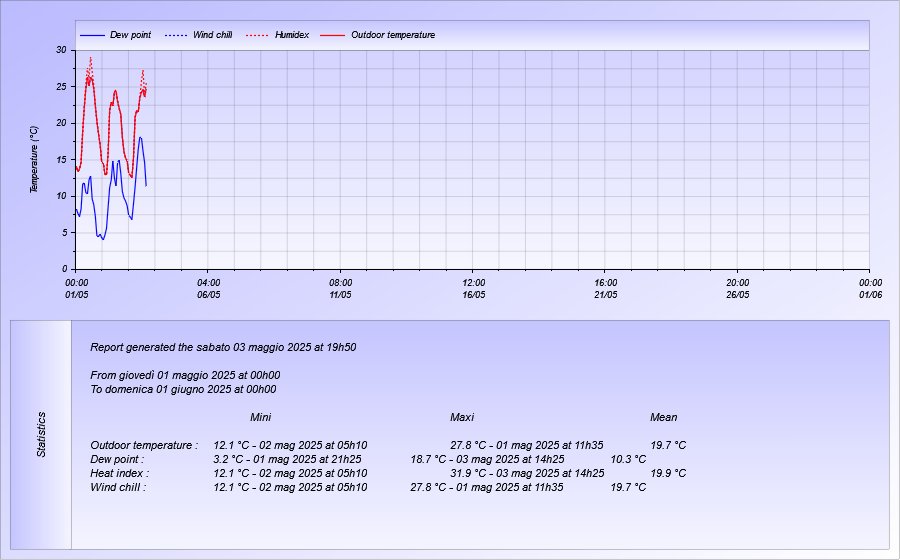Click the 15 value on the temperature axis
This screenshot has height=560, width=900.
(x=61, y=160)
